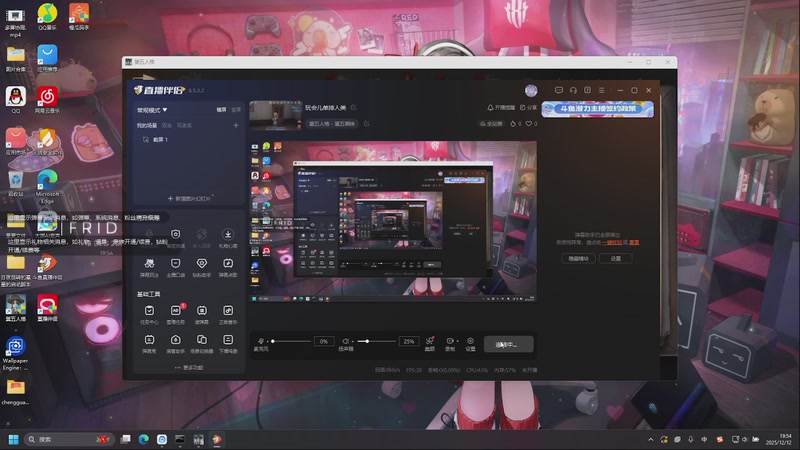This screenshot has width=800, height=450.
Task: Open the AD tool with red badge
Action: pos(176,314)
